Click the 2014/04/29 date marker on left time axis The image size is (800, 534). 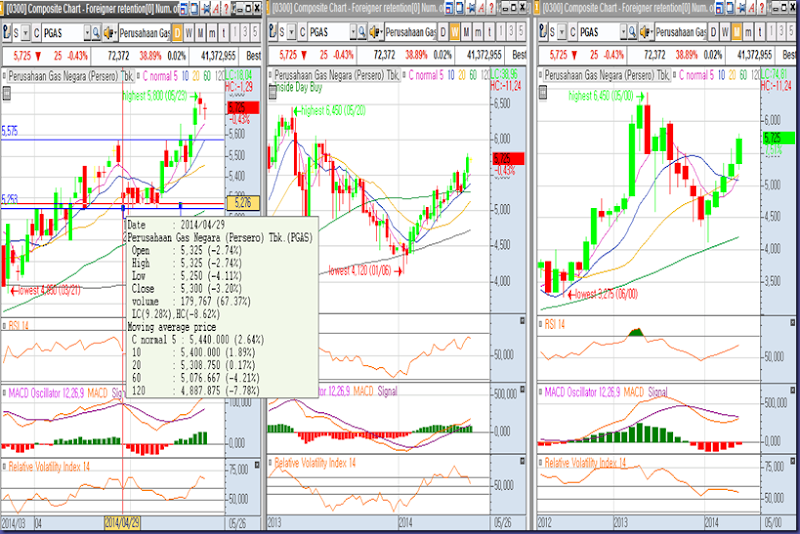[x=122, y=523]
